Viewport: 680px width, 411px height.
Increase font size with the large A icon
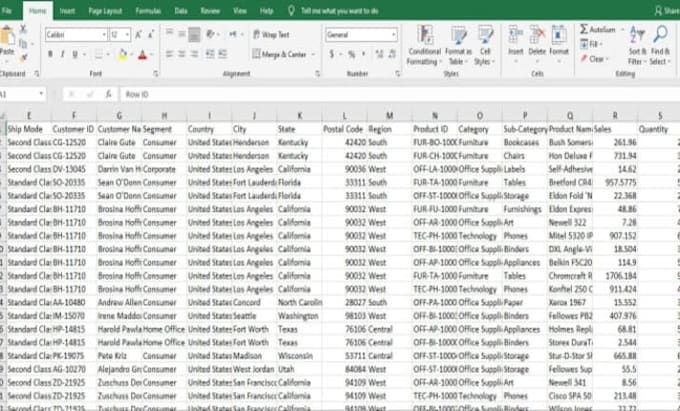pos(139,34)
